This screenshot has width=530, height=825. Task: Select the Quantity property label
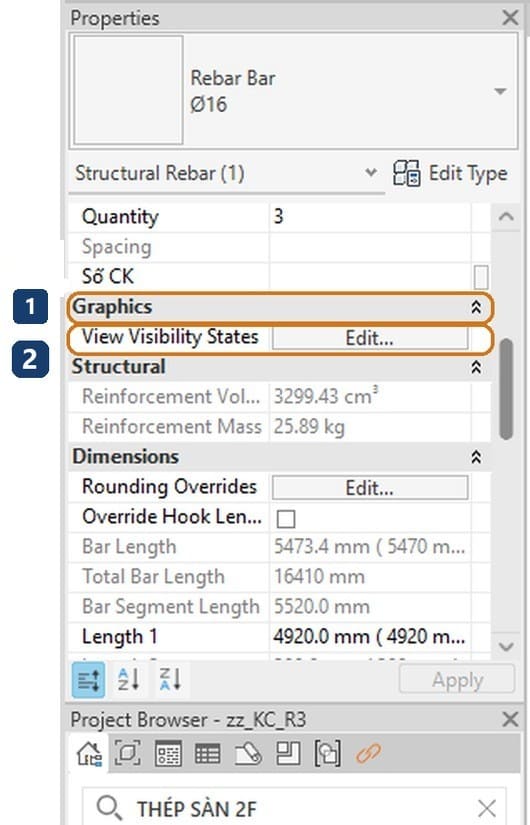coord(120,217)
